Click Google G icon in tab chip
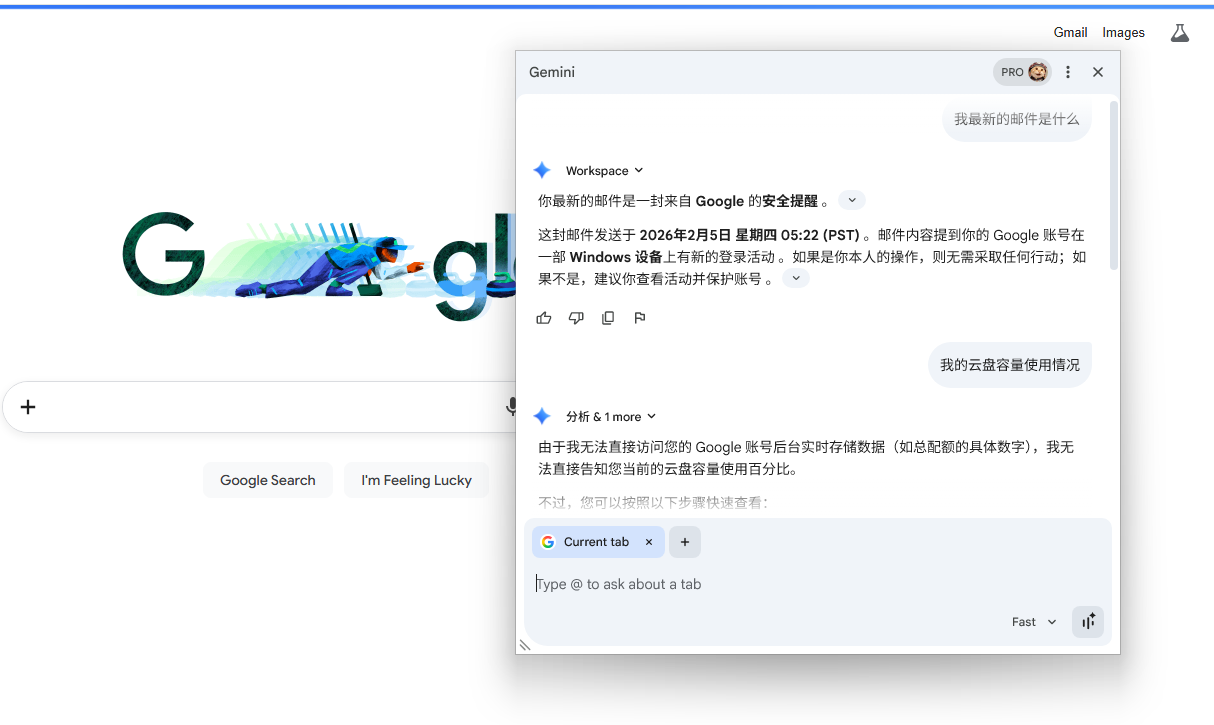1214x725 pixels. (548, 542)
